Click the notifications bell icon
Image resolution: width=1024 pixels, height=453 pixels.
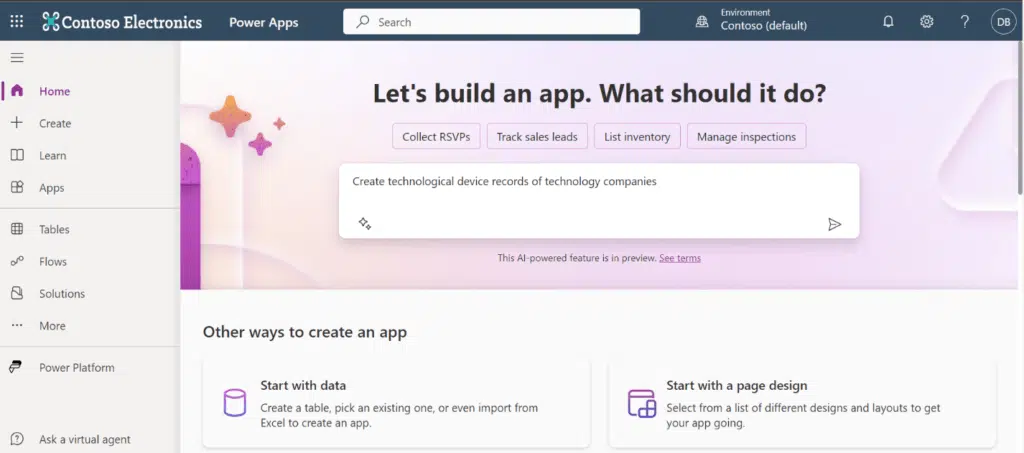[888, 22]
